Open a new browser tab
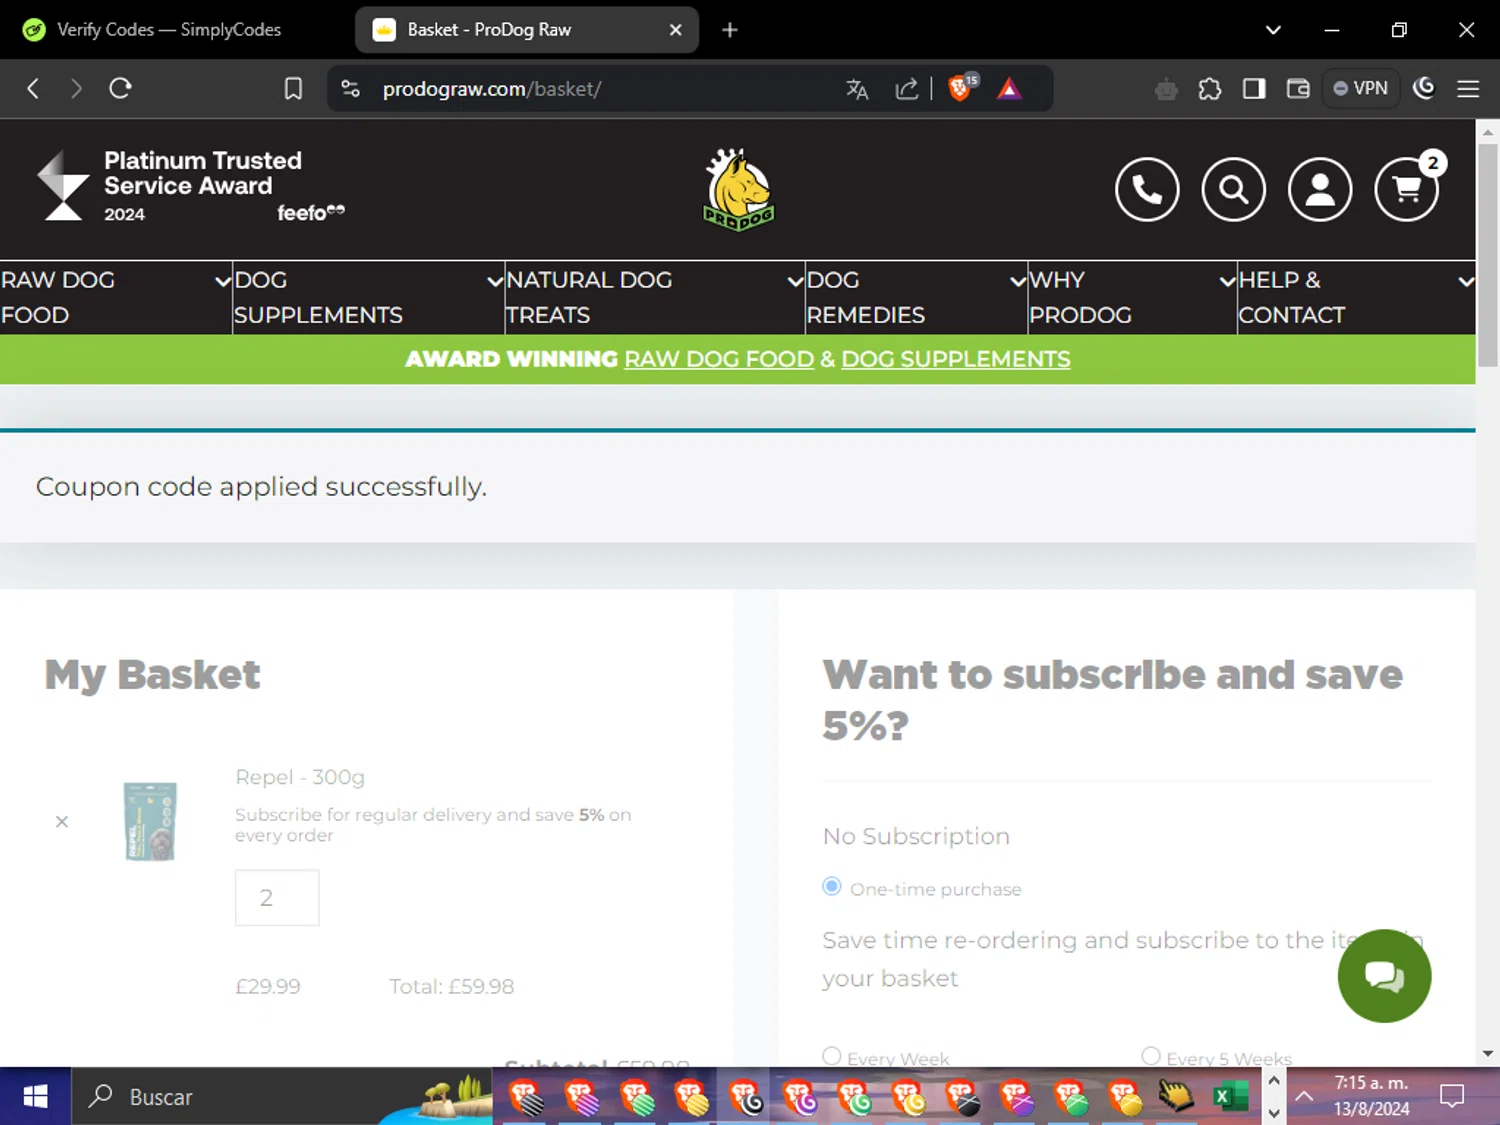Image resolution: width=1500 pixels, height=1125 pixels. pyautogui.click(x=730, y=30)
